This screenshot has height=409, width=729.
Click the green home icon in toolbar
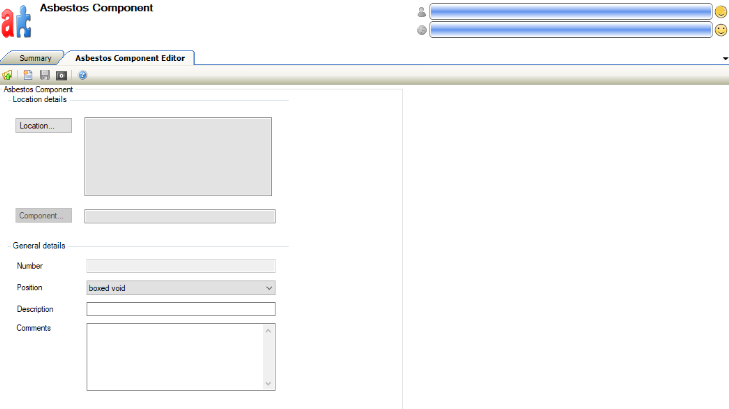8,75
